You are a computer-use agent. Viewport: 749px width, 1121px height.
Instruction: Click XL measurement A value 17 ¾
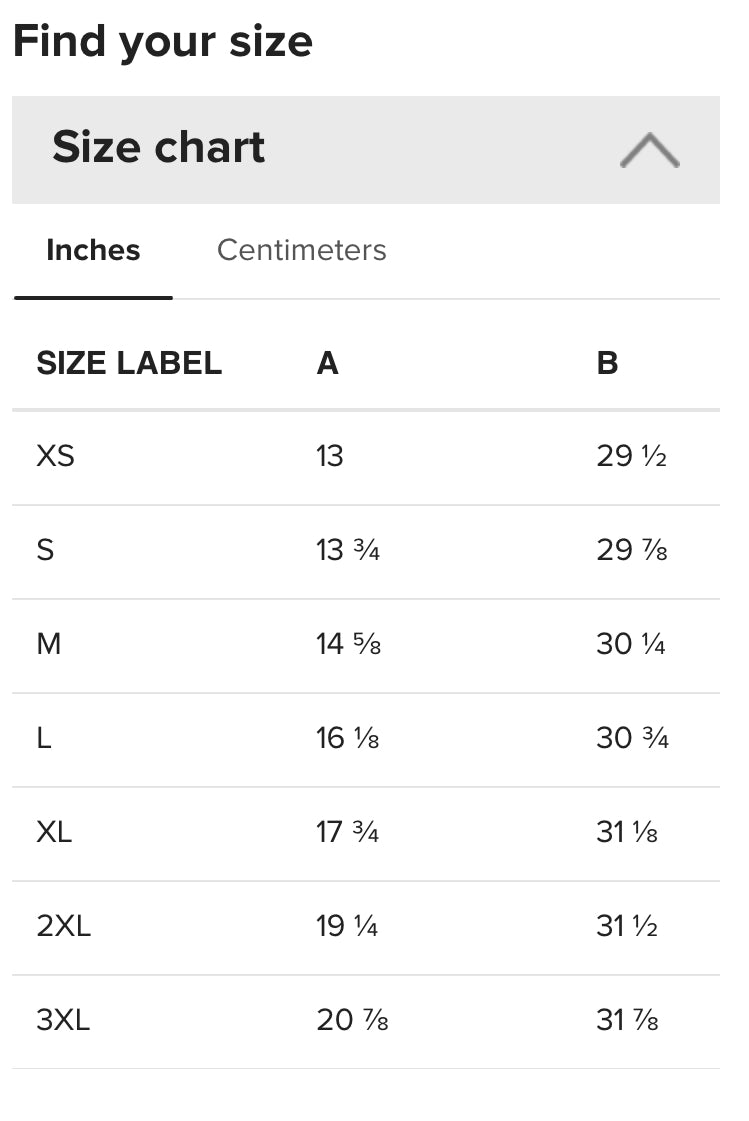(x=347, y=832)
